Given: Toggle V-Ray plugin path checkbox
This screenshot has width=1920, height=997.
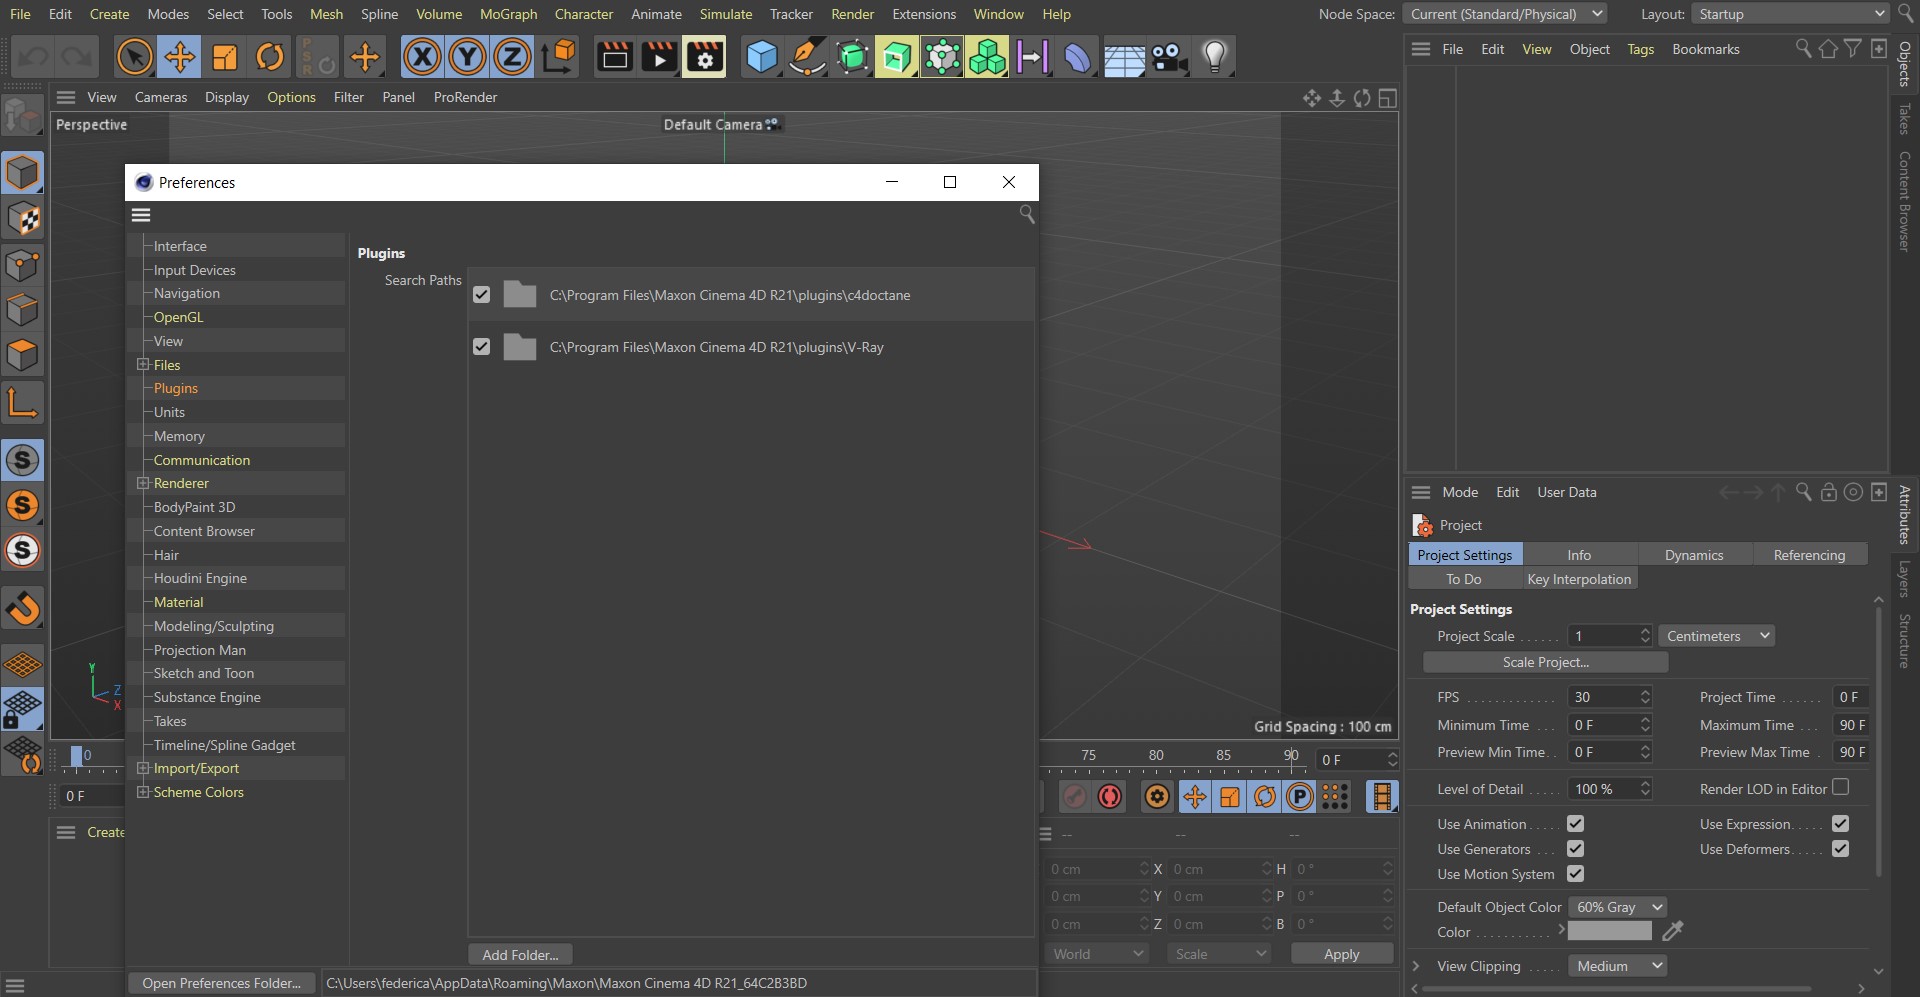Looking at the screenshot, I should point(482,347).
